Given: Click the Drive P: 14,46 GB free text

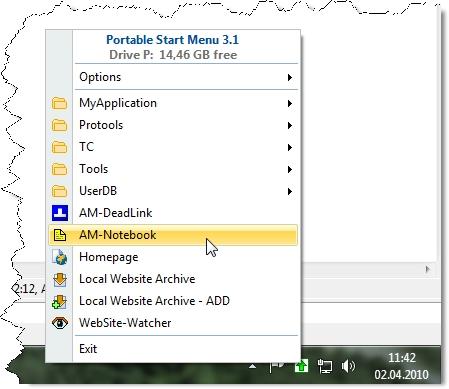Looking at the screenshot, I should coord(173,55).
